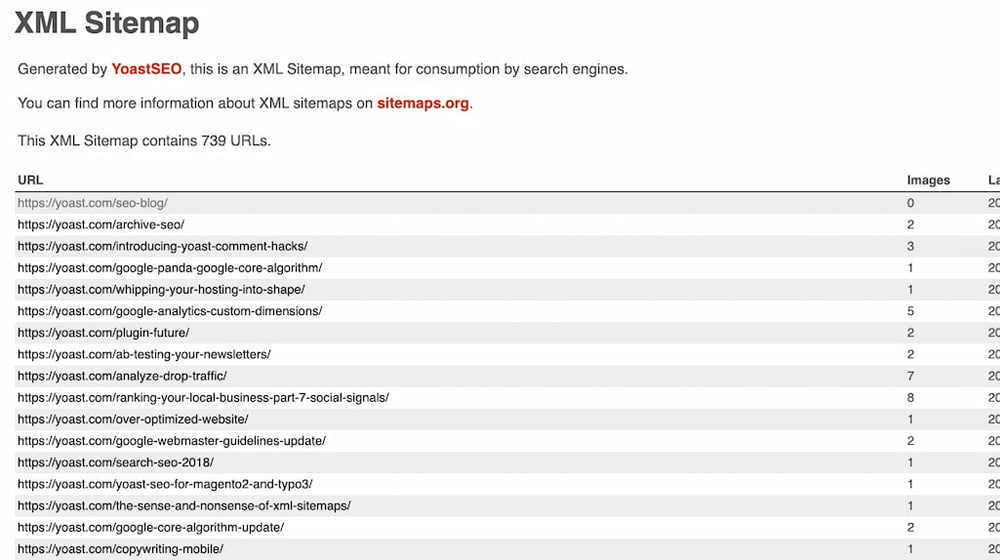Screen dimensions: 1000x560
Task: Open the search-seo-2018 URL
Action: (115, 463)
